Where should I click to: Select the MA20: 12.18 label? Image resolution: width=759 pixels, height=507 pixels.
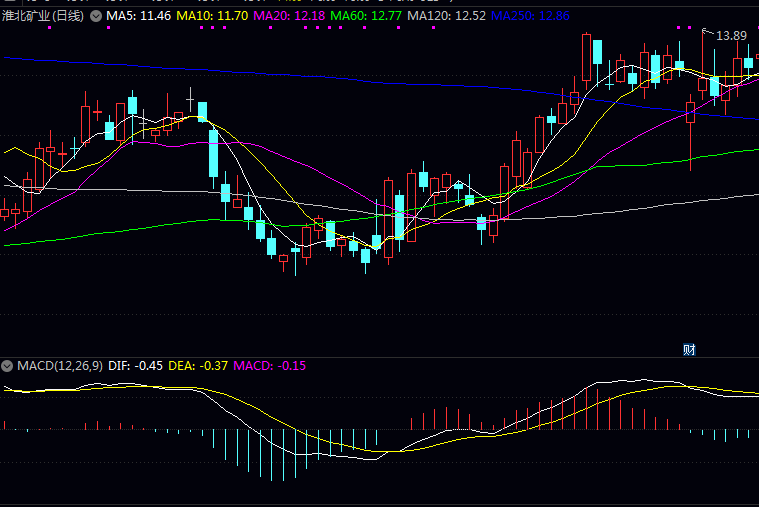coord(289,16)
